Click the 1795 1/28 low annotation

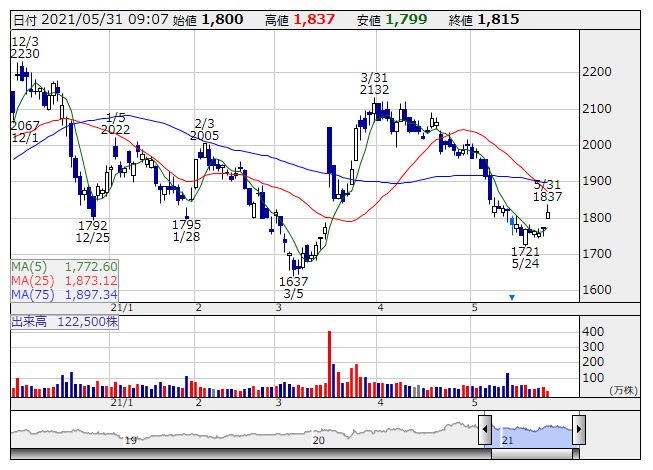(186, 231)
